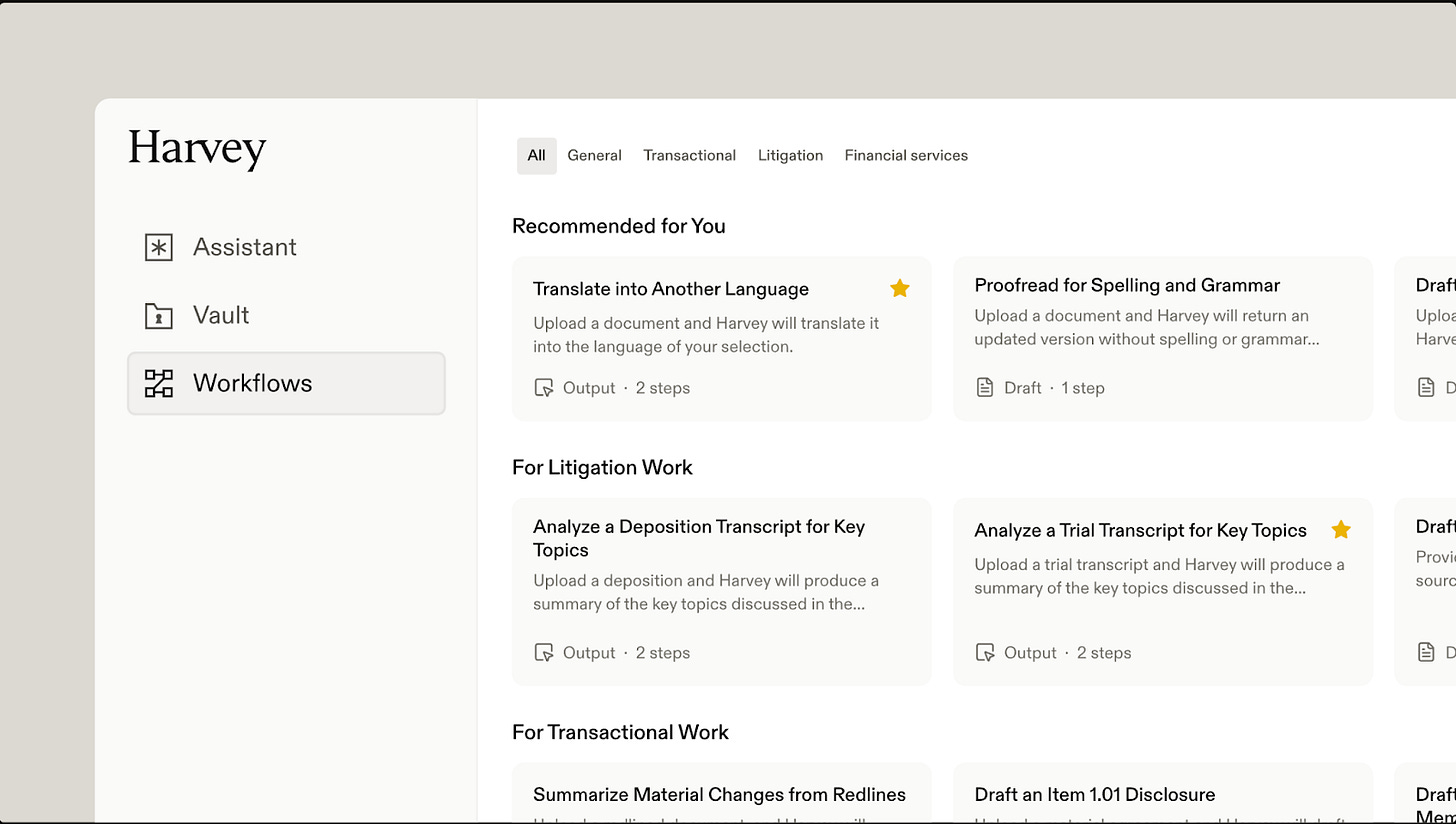Switch to the General tab
The image size is (1456, 824).
594,156
